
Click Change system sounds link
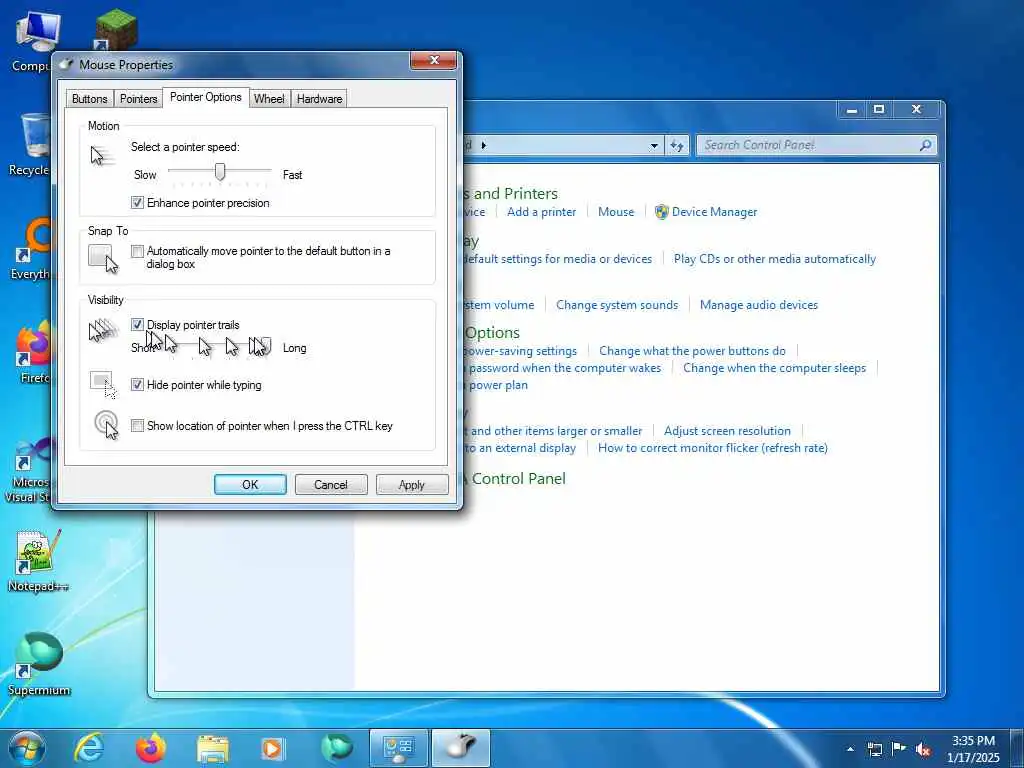click(x=616, y=304)
